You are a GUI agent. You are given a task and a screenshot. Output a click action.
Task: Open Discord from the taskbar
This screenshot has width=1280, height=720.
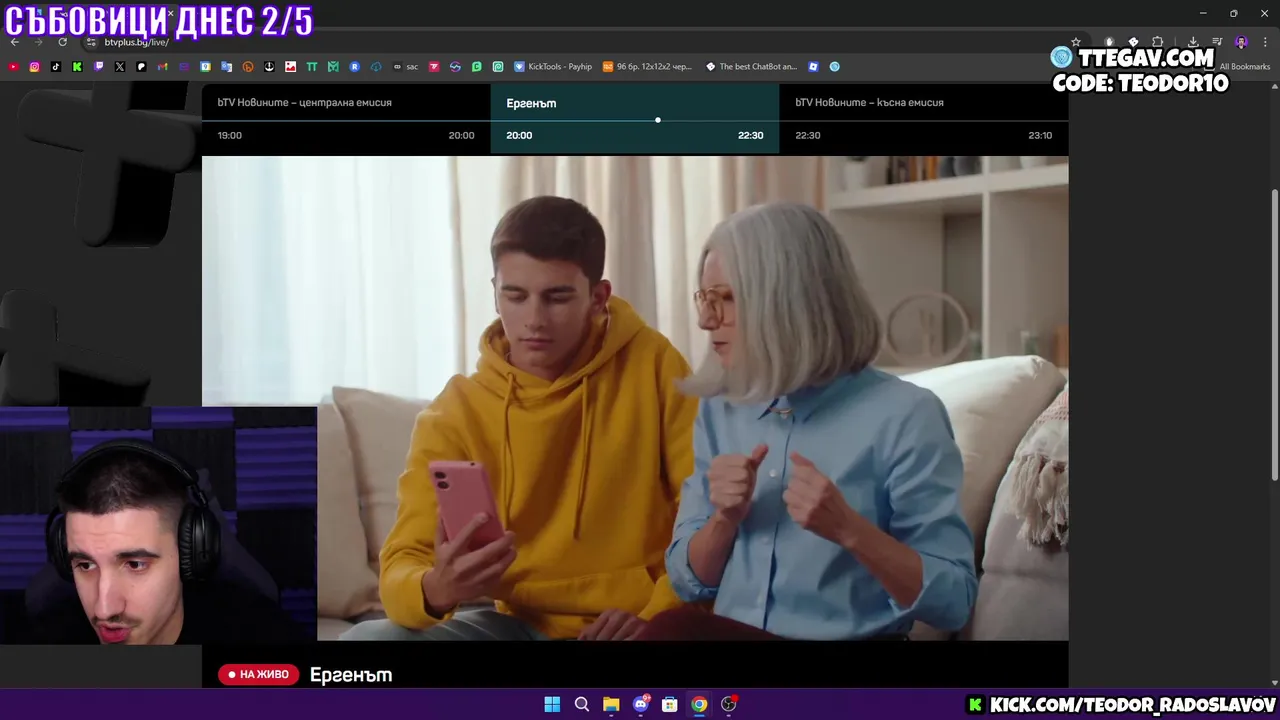(641, 704)
